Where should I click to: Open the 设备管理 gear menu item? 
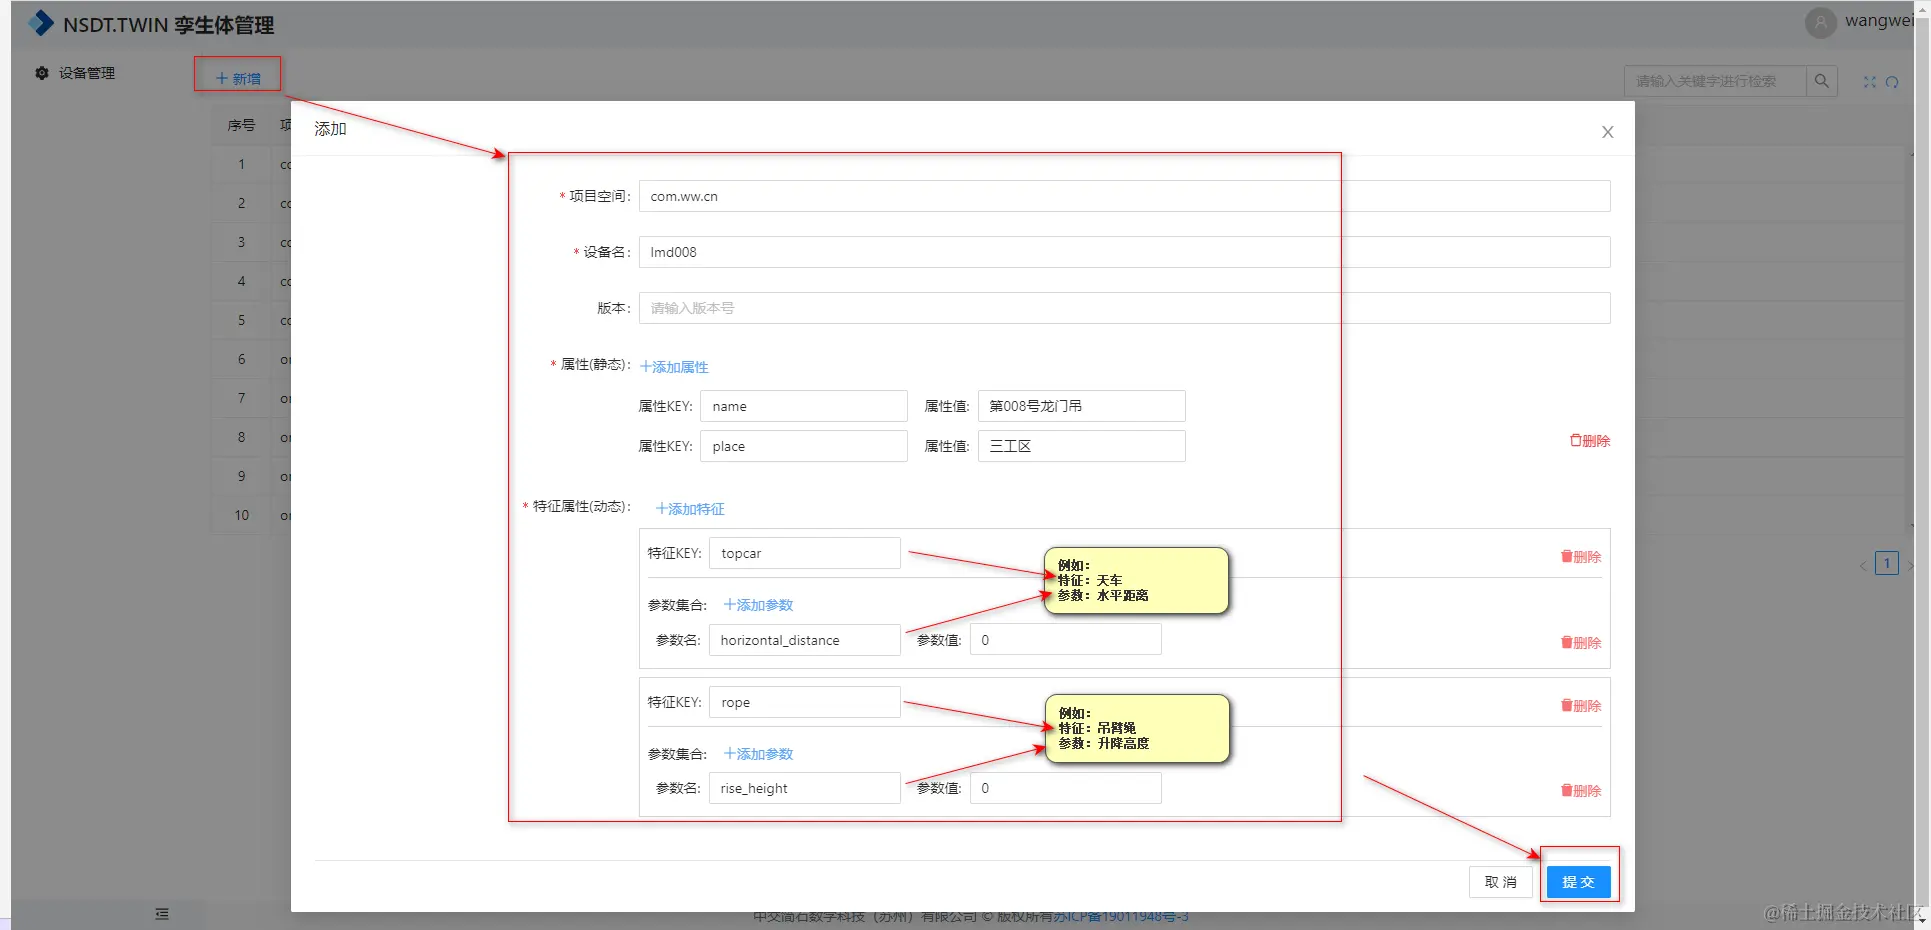(x=75, y=73)
